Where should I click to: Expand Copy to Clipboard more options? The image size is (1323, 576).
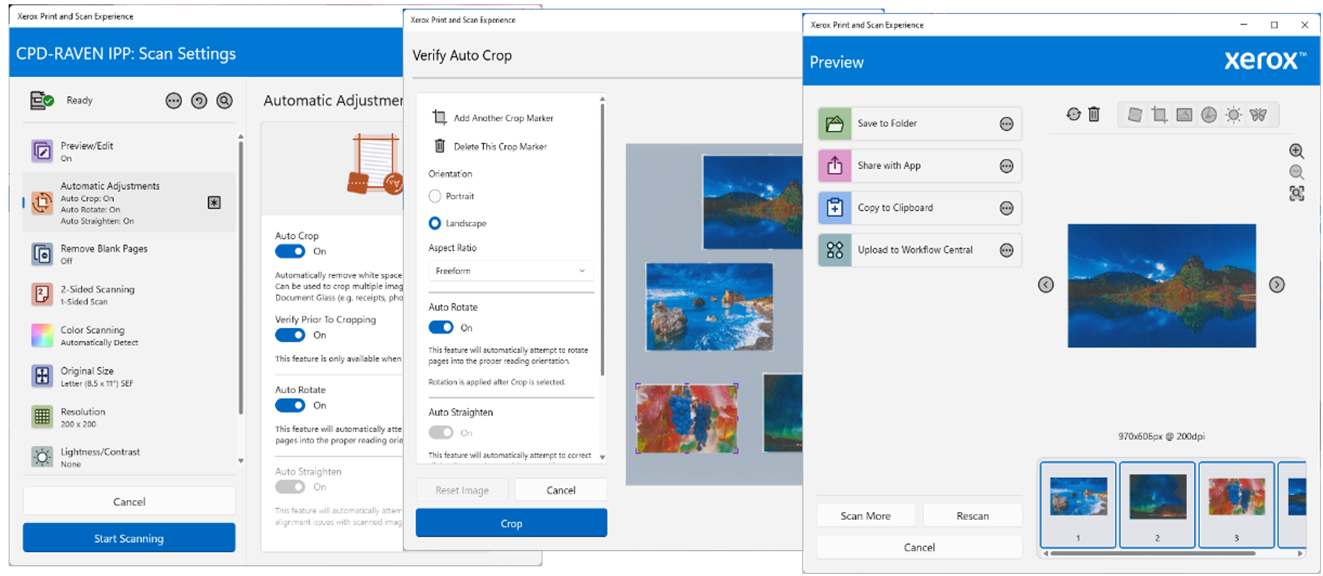1006,208
